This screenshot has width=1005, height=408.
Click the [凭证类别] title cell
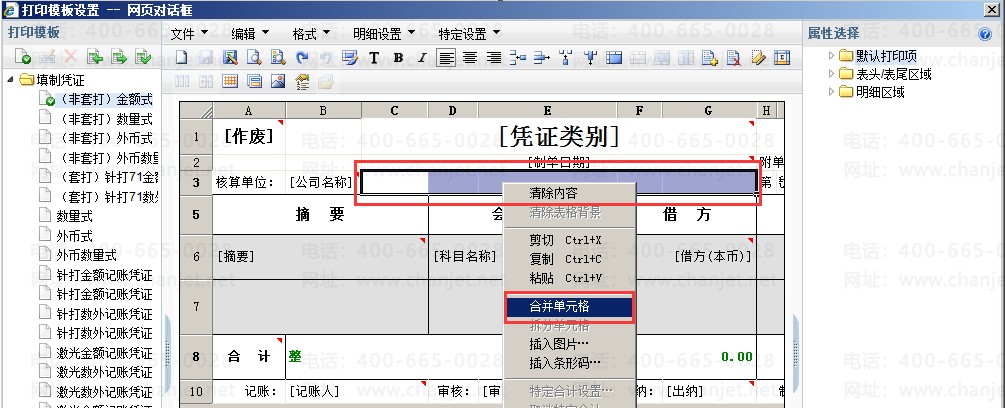559,136
